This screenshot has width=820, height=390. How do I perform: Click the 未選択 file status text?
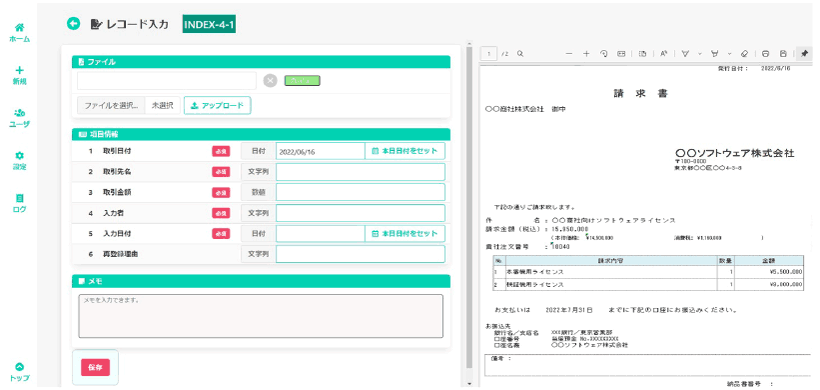click(x=163, y=105)
